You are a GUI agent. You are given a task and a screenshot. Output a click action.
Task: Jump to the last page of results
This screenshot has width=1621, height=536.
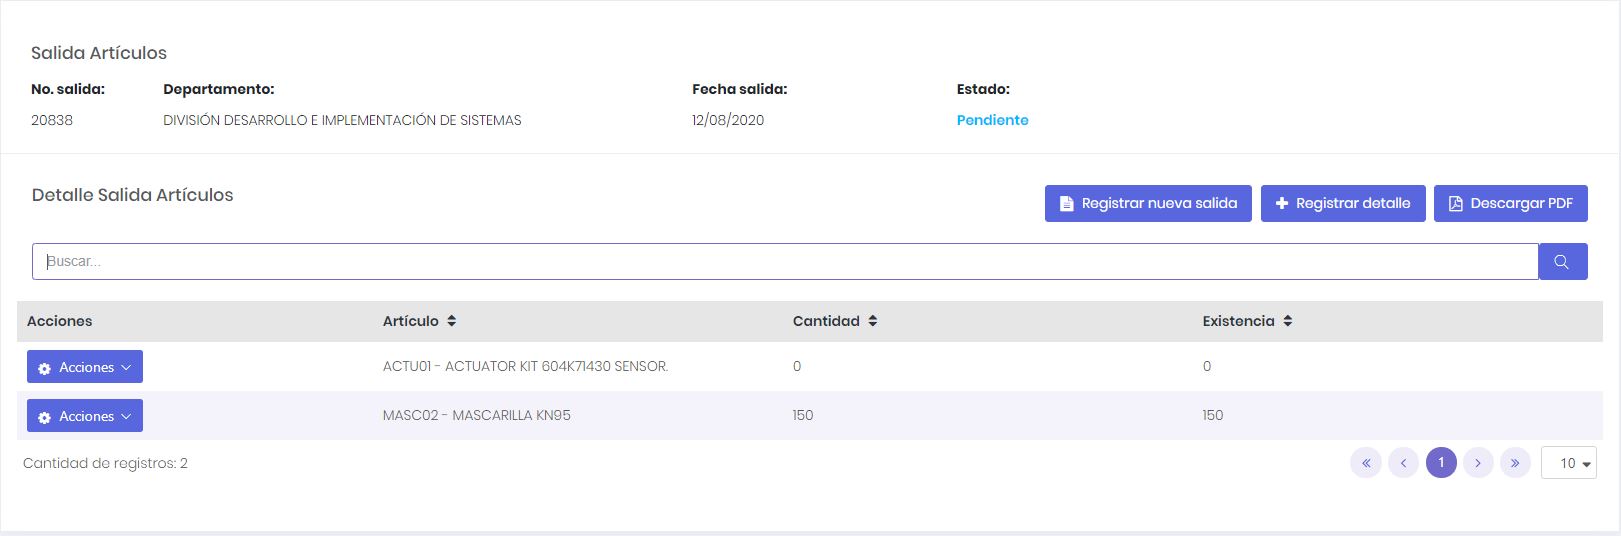(x=1515, y=463)
